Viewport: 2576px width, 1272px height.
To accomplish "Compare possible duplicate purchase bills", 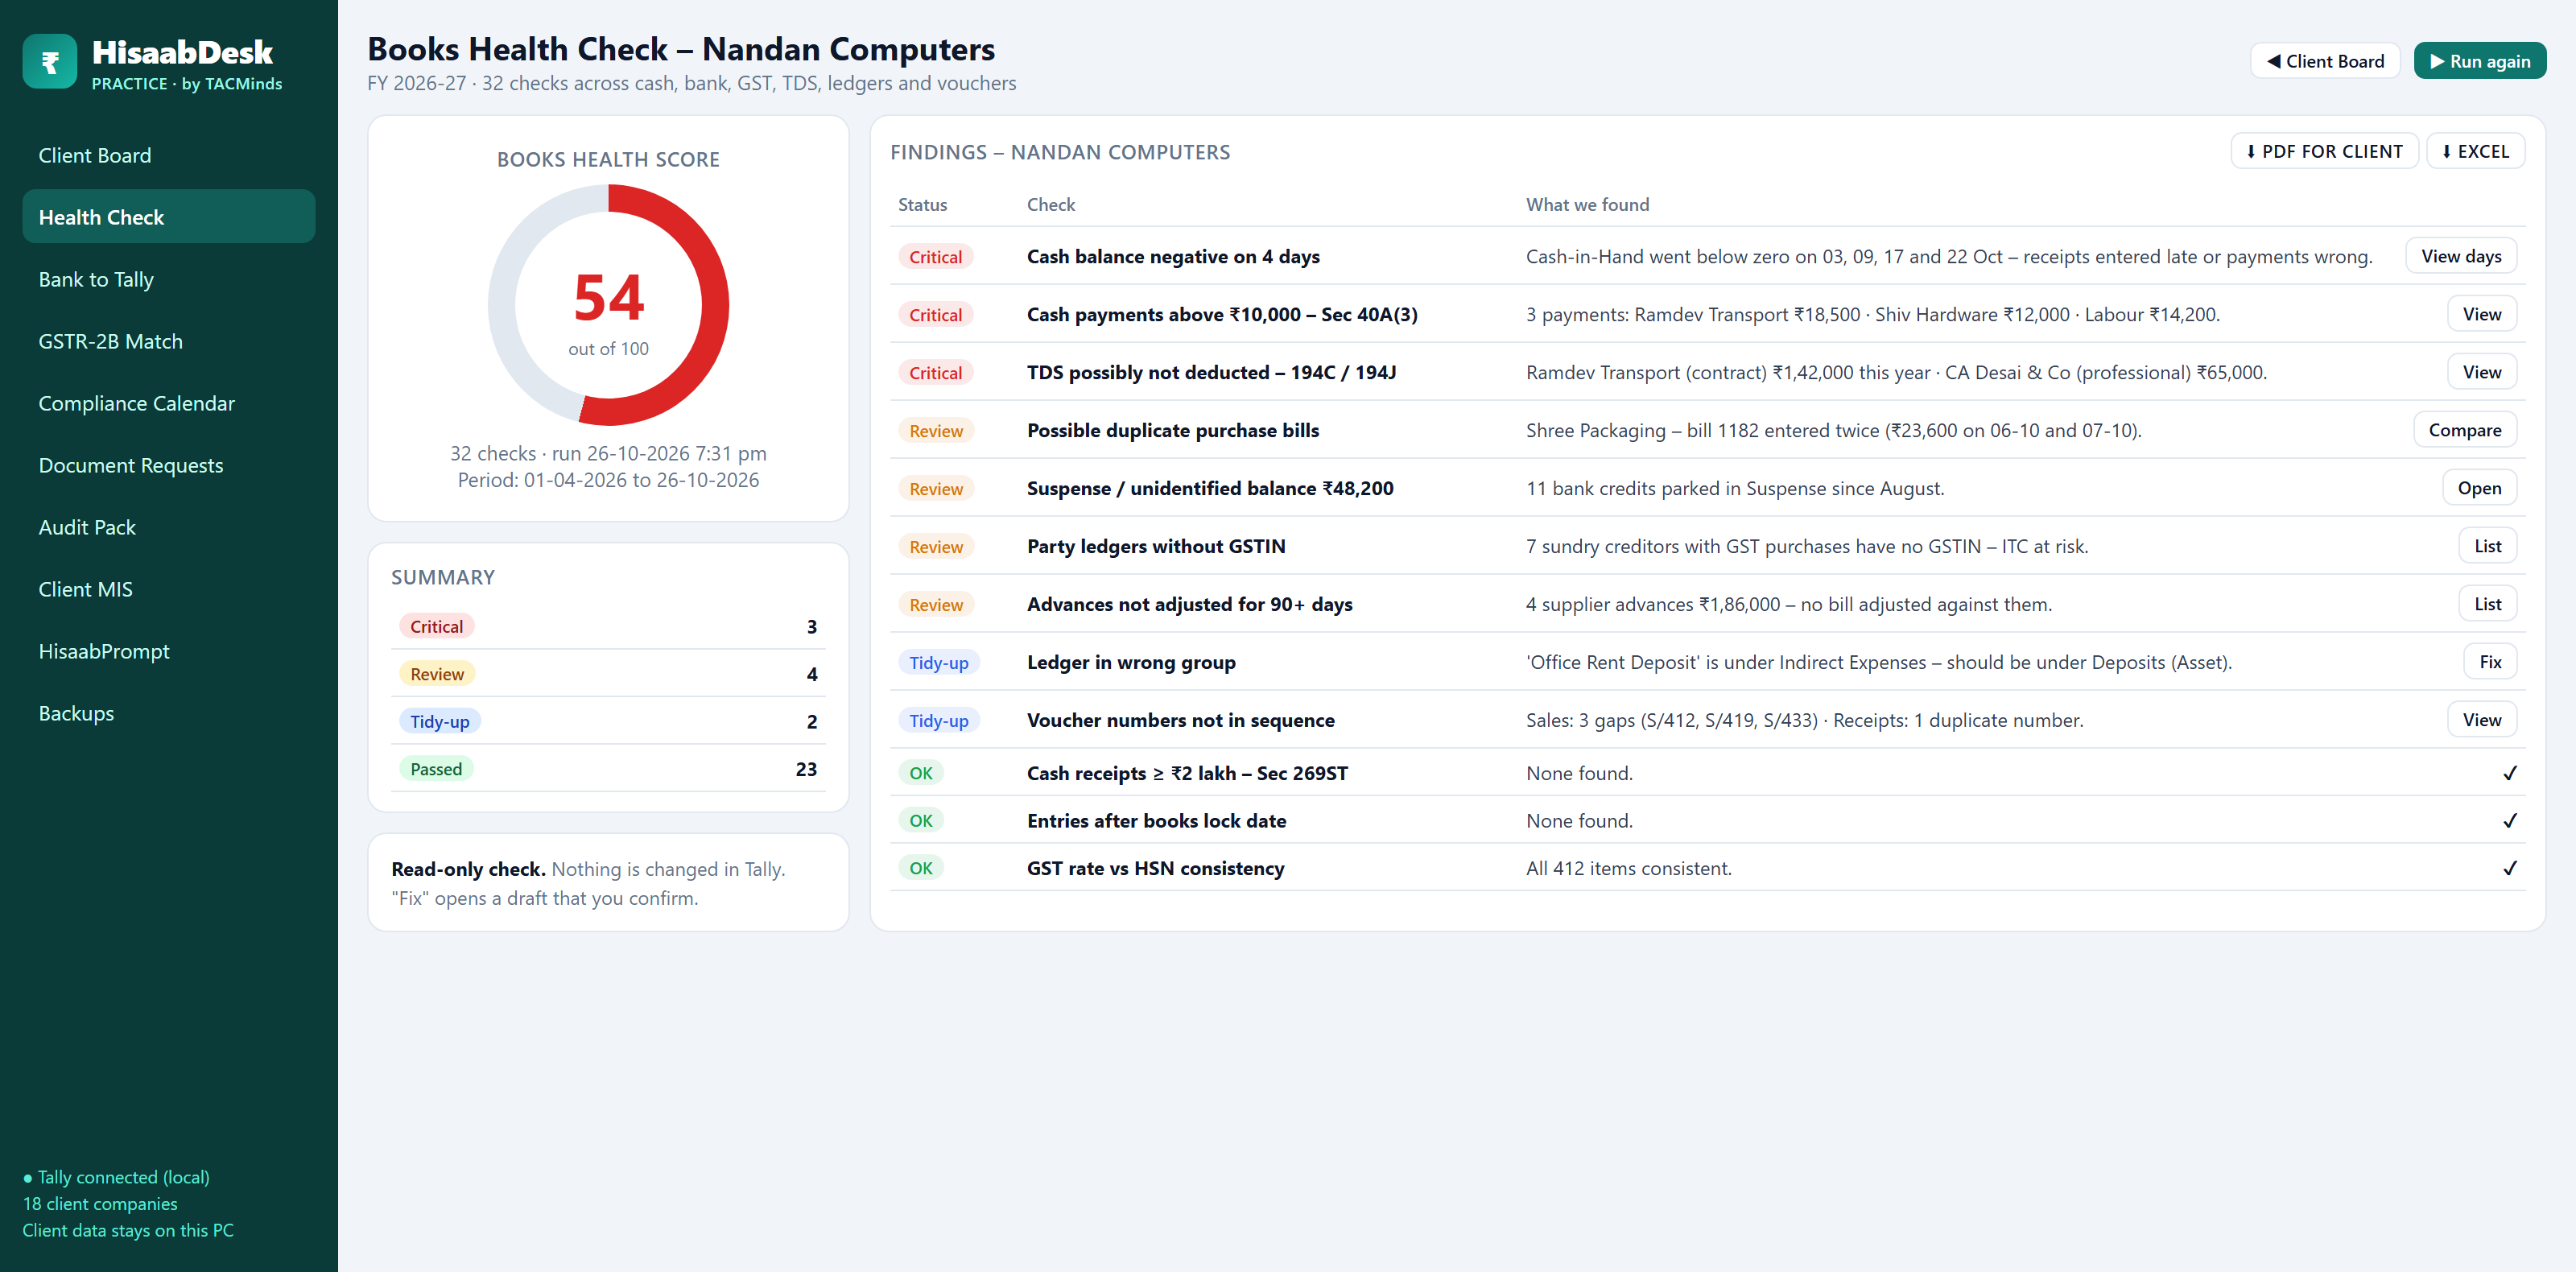I will pos(2464,430).
